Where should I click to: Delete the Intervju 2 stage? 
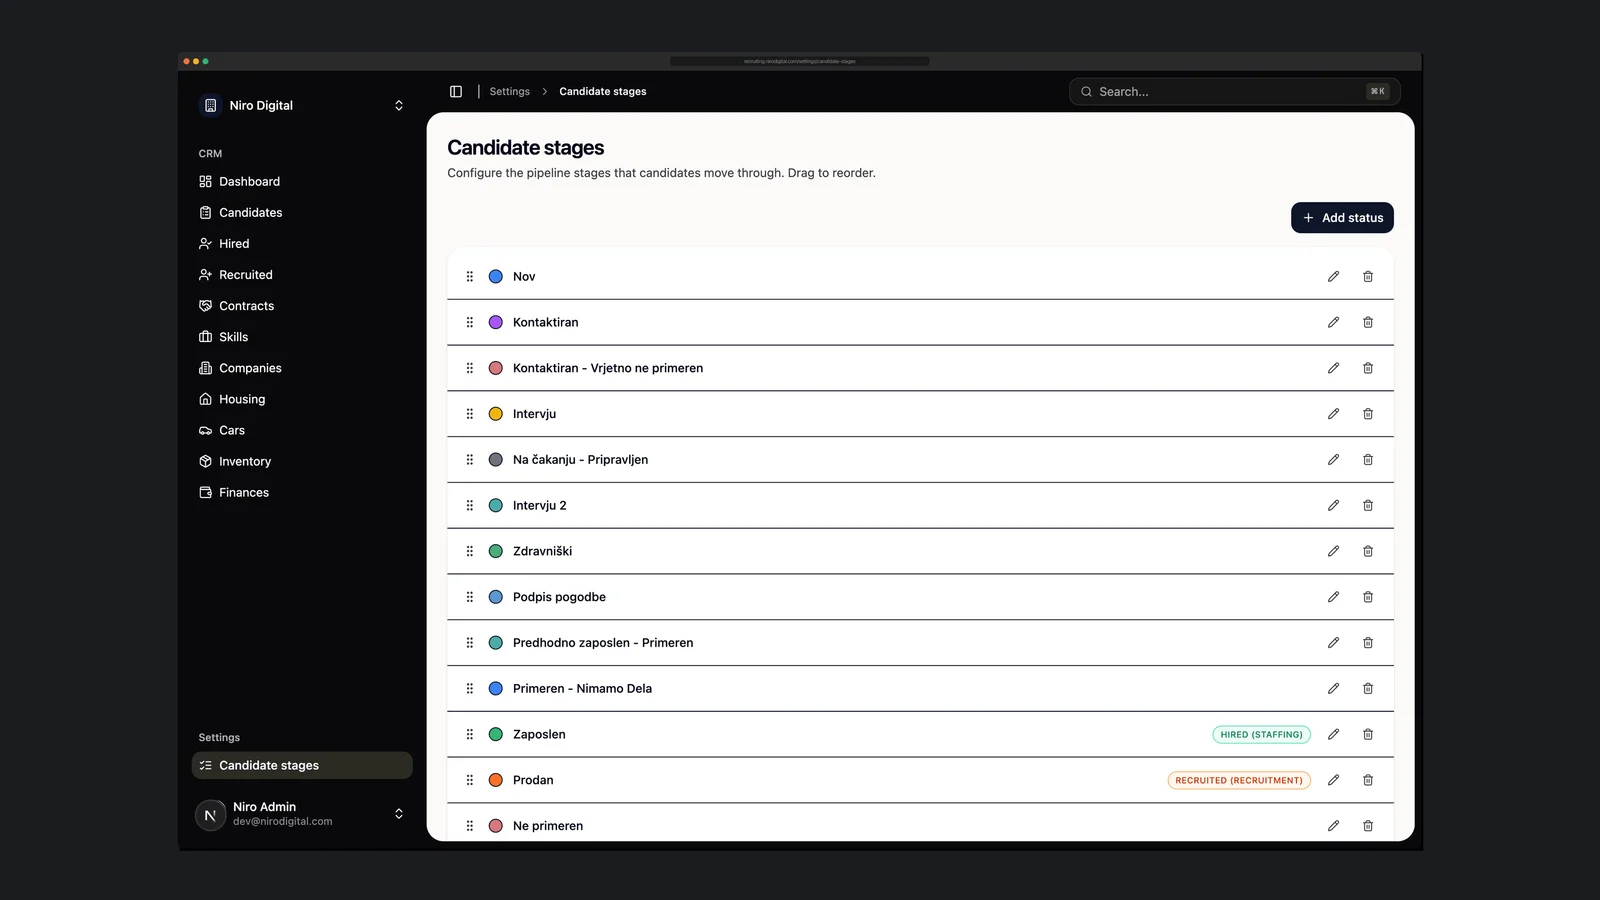click(x=1368, y=505)
